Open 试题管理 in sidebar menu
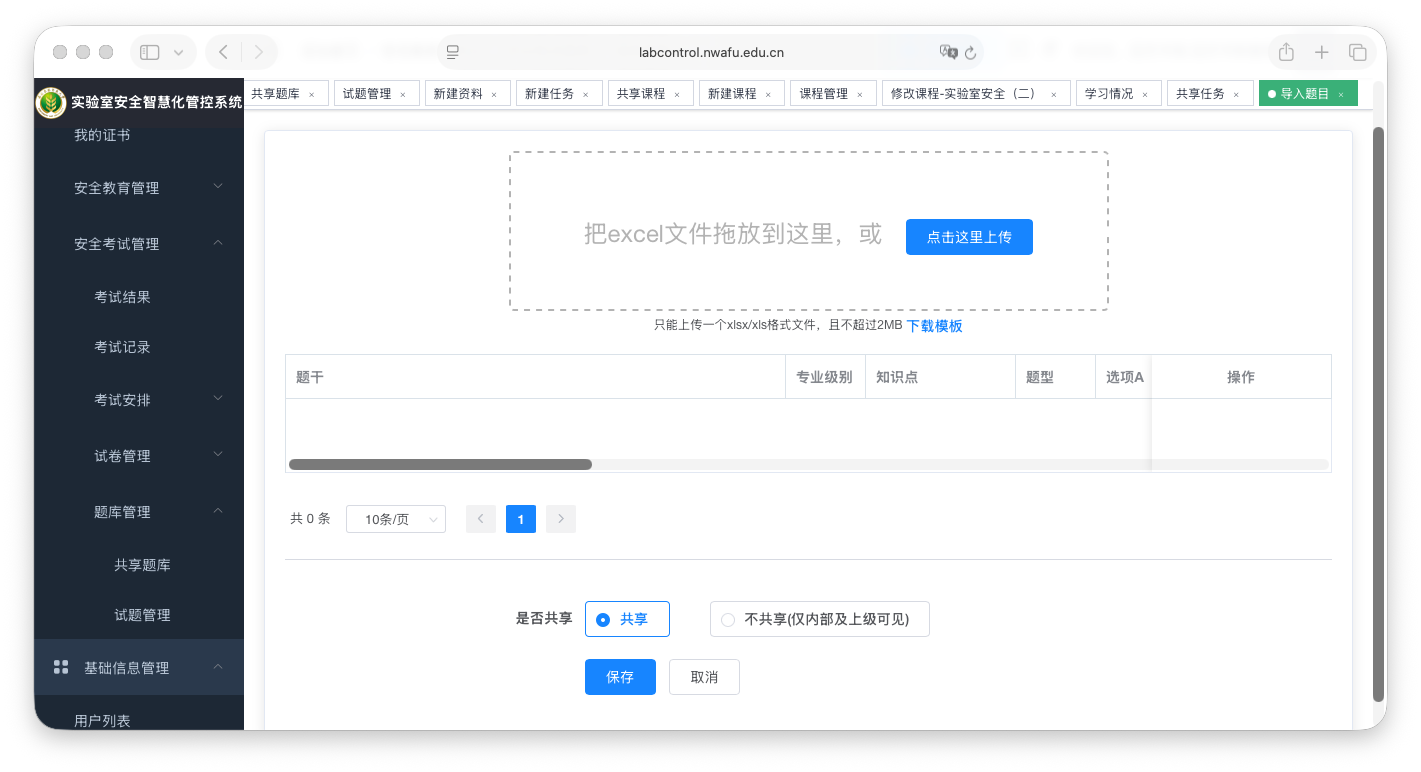Viewport: 1421px width, 772px height. 142,615
